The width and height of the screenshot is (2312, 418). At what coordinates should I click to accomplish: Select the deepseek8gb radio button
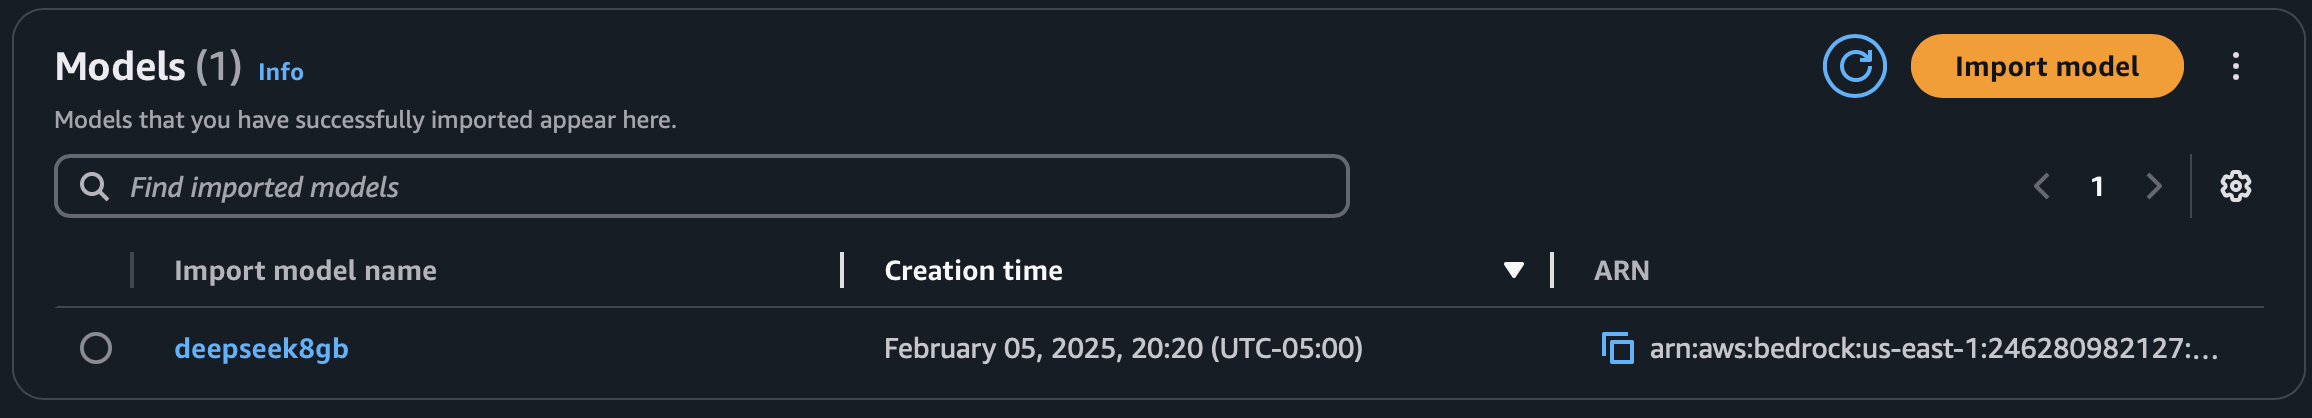point(96,348)
